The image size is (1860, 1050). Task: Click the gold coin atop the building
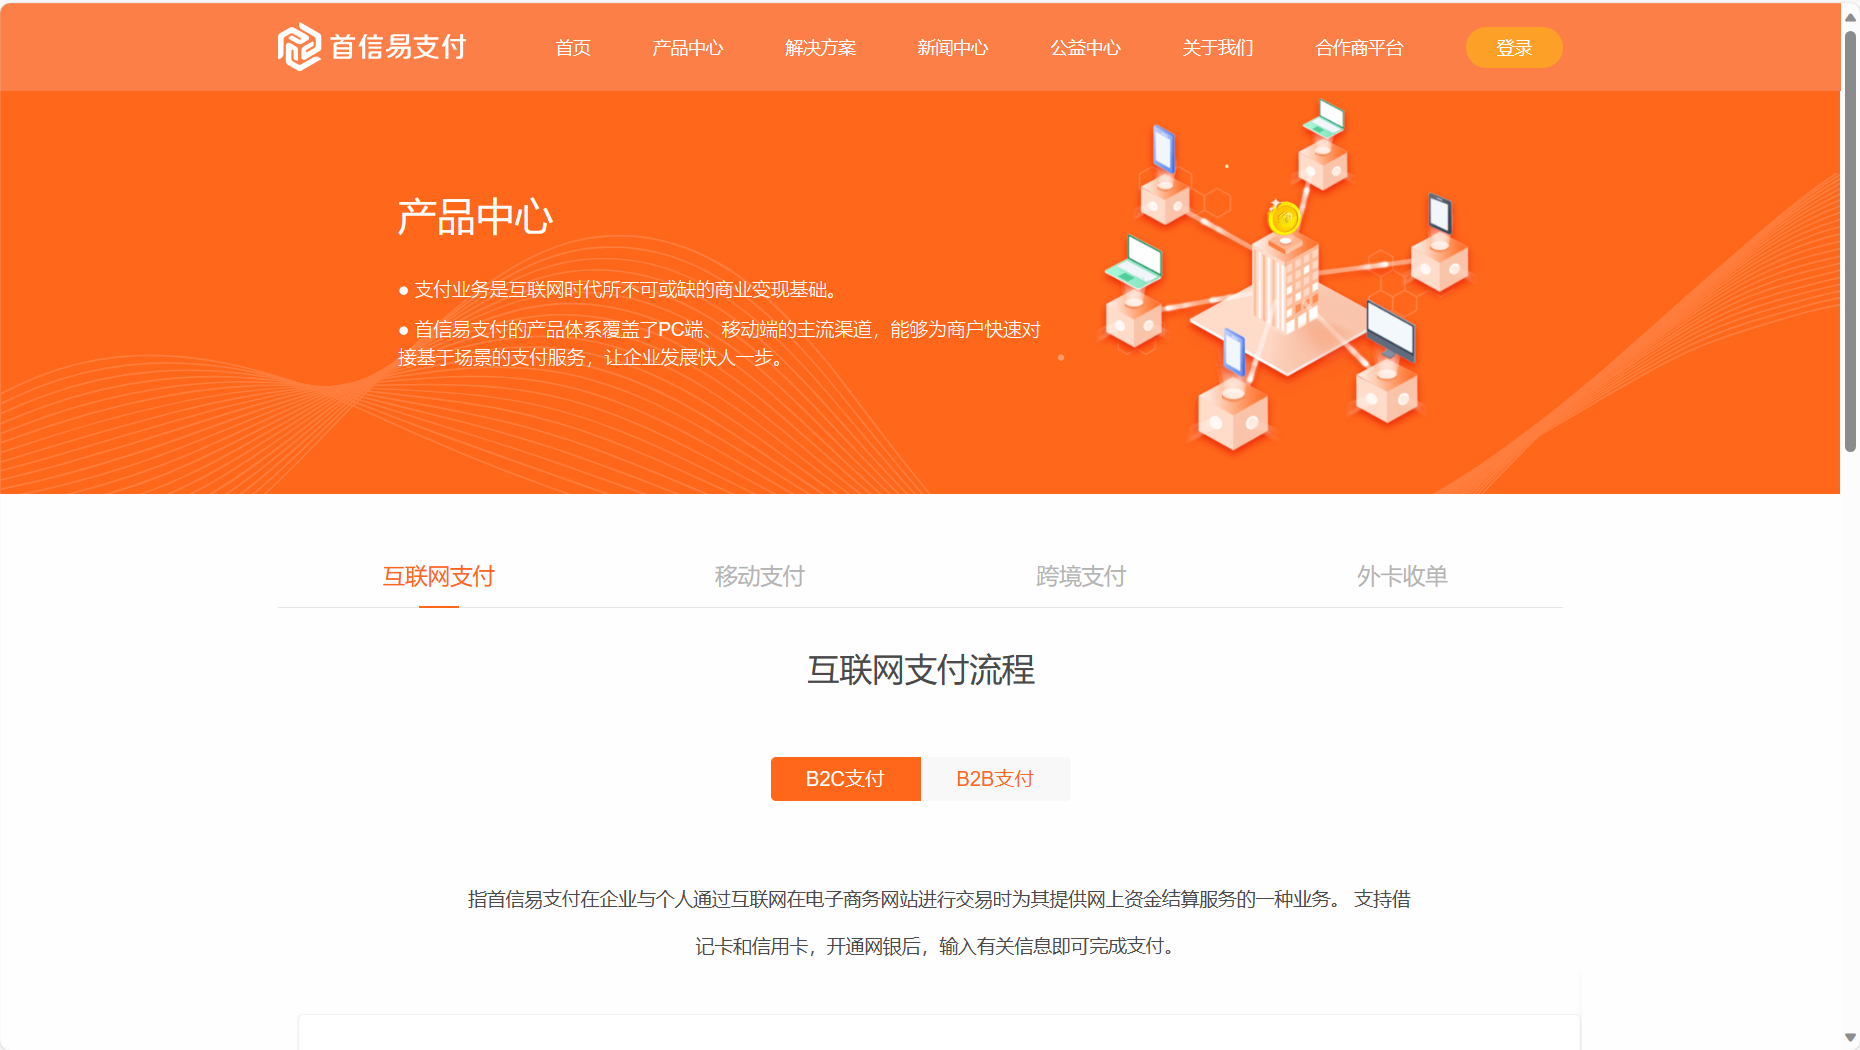1284,216
